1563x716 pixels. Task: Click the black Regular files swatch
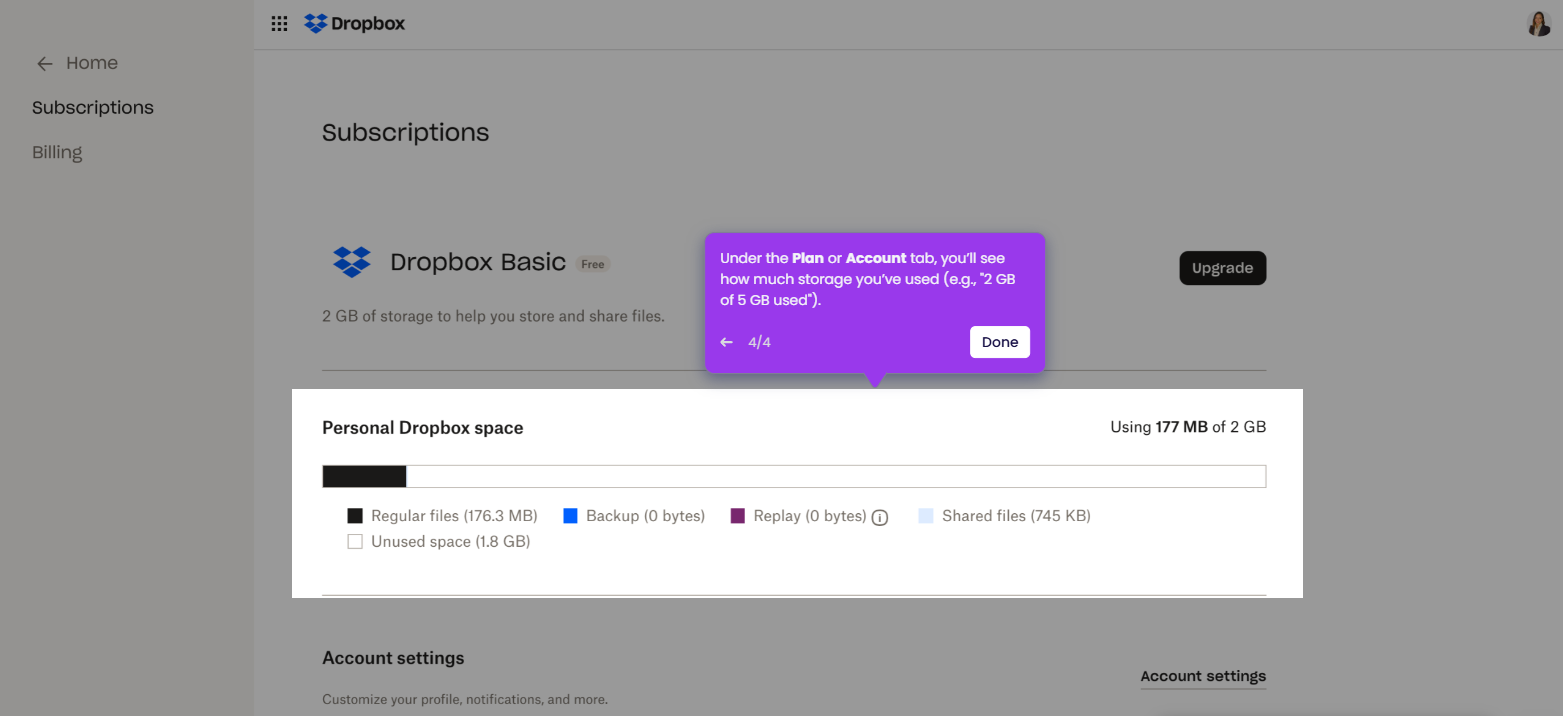(355, 516)
